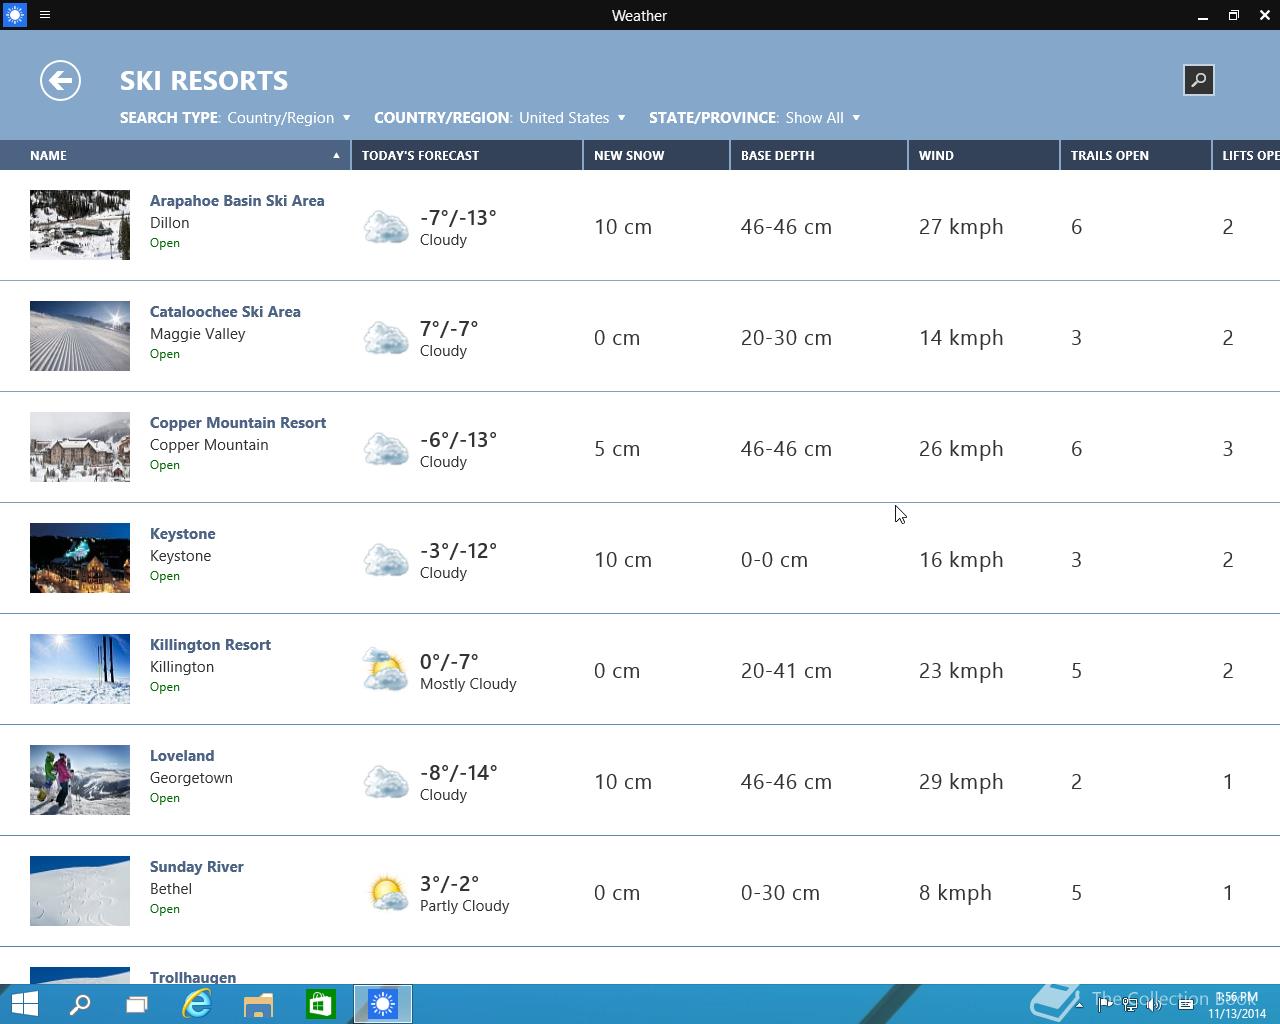
Task: Go back using the circled arrow button
Action: (60, 81)
